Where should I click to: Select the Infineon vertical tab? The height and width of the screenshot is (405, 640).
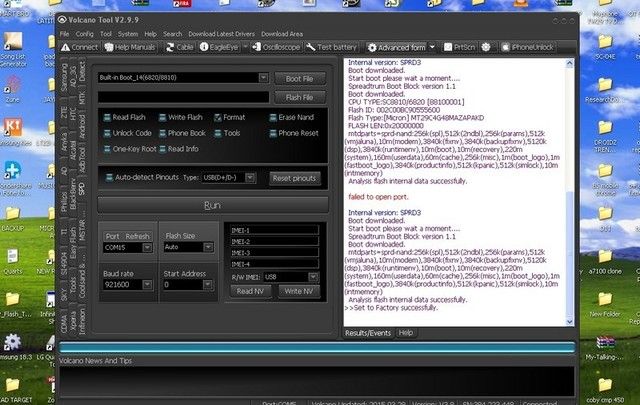tap(82, 321)
